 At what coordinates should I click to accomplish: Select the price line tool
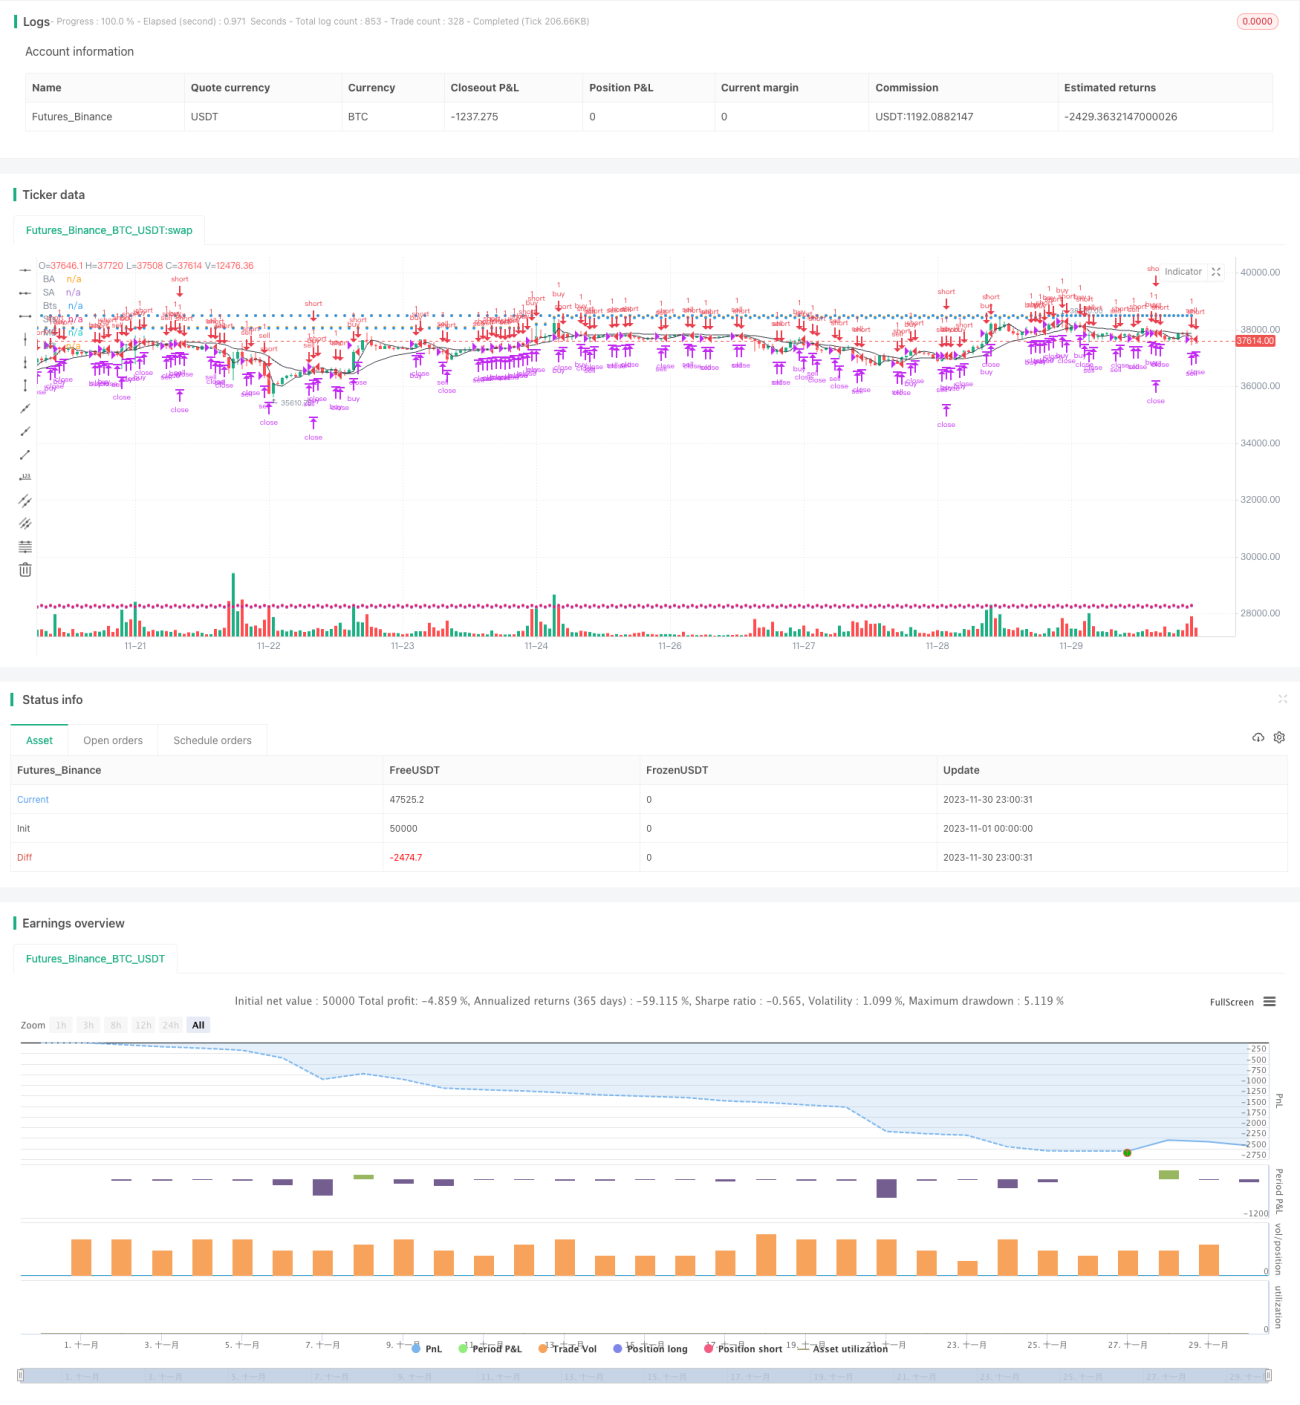25,477
